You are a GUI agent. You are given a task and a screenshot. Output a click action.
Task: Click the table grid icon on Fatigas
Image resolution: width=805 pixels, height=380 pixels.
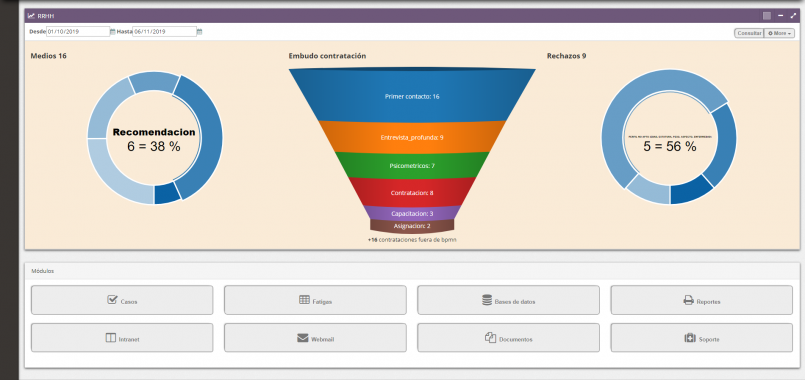(x=304, y=299)
